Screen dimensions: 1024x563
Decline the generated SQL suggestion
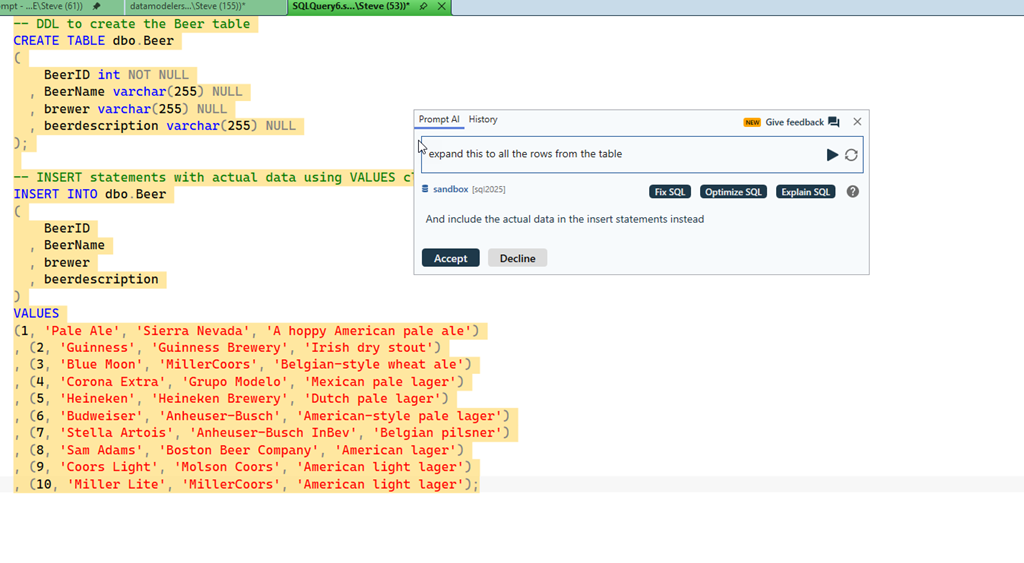(x=517, y=258)
